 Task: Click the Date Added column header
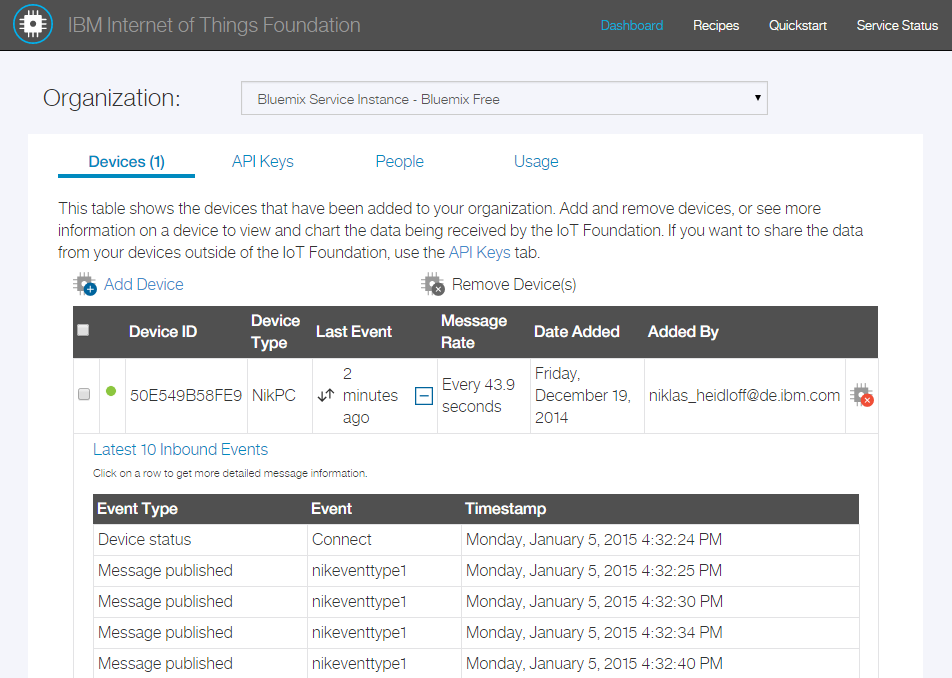click(577, 331)
